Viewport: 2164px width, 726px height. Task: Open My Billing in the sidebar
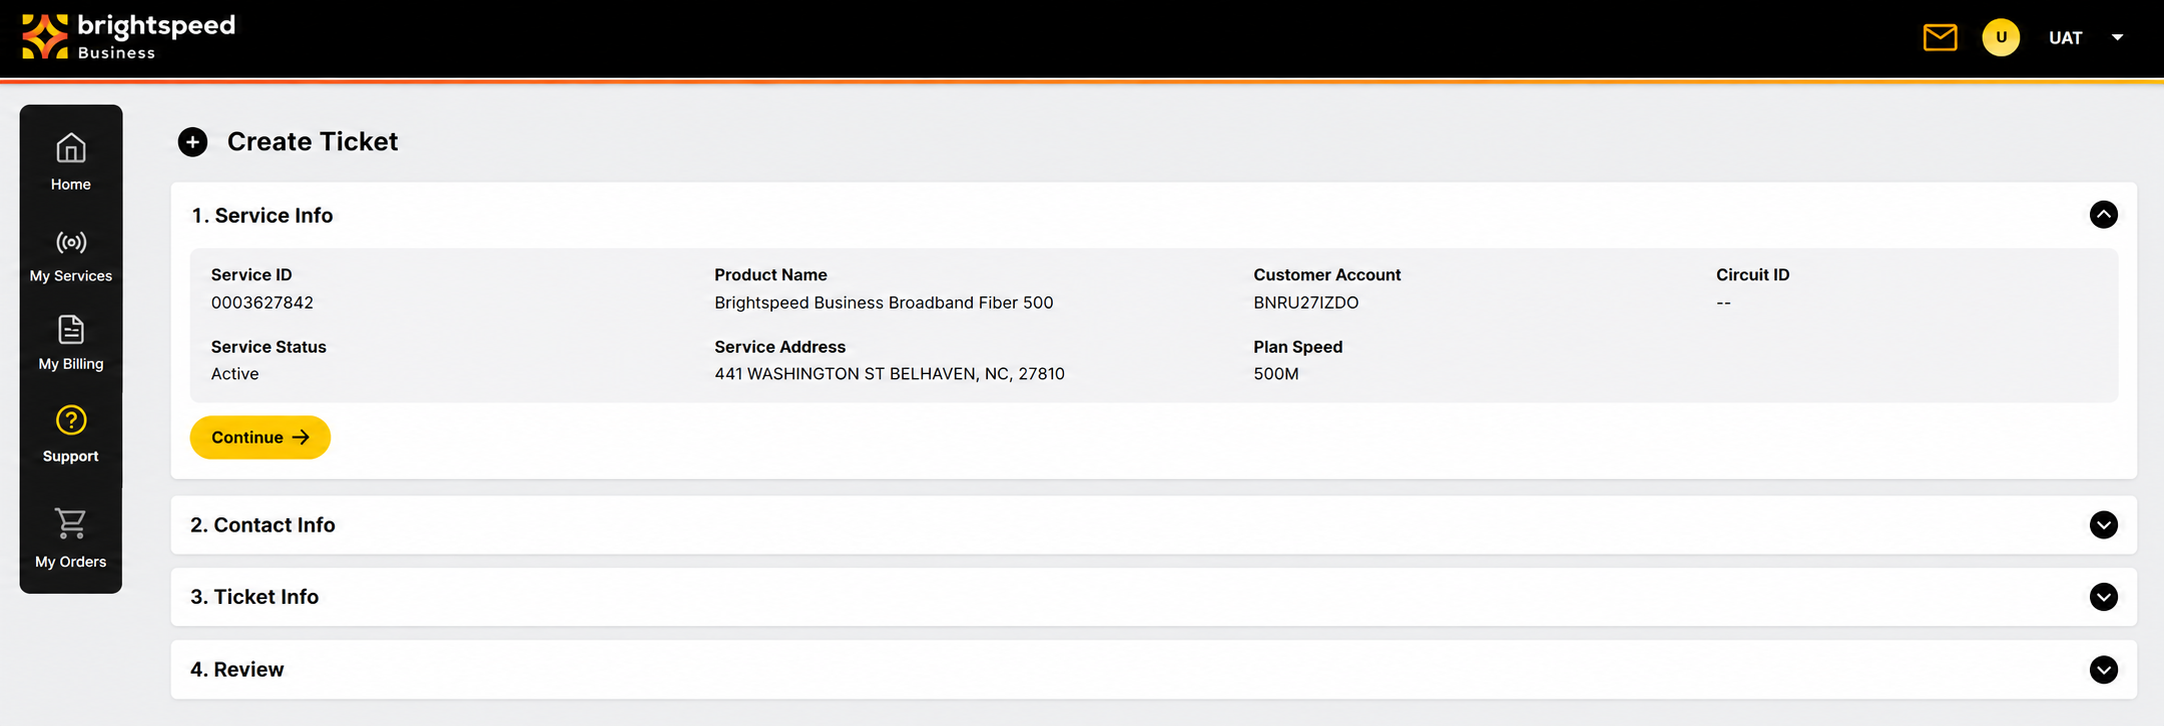[x=71, y=343]
